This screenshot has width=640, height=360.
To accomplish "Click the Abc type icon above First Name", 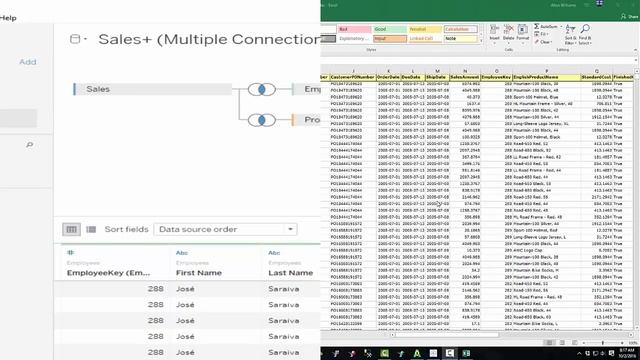I will click(x=182, y=253).
